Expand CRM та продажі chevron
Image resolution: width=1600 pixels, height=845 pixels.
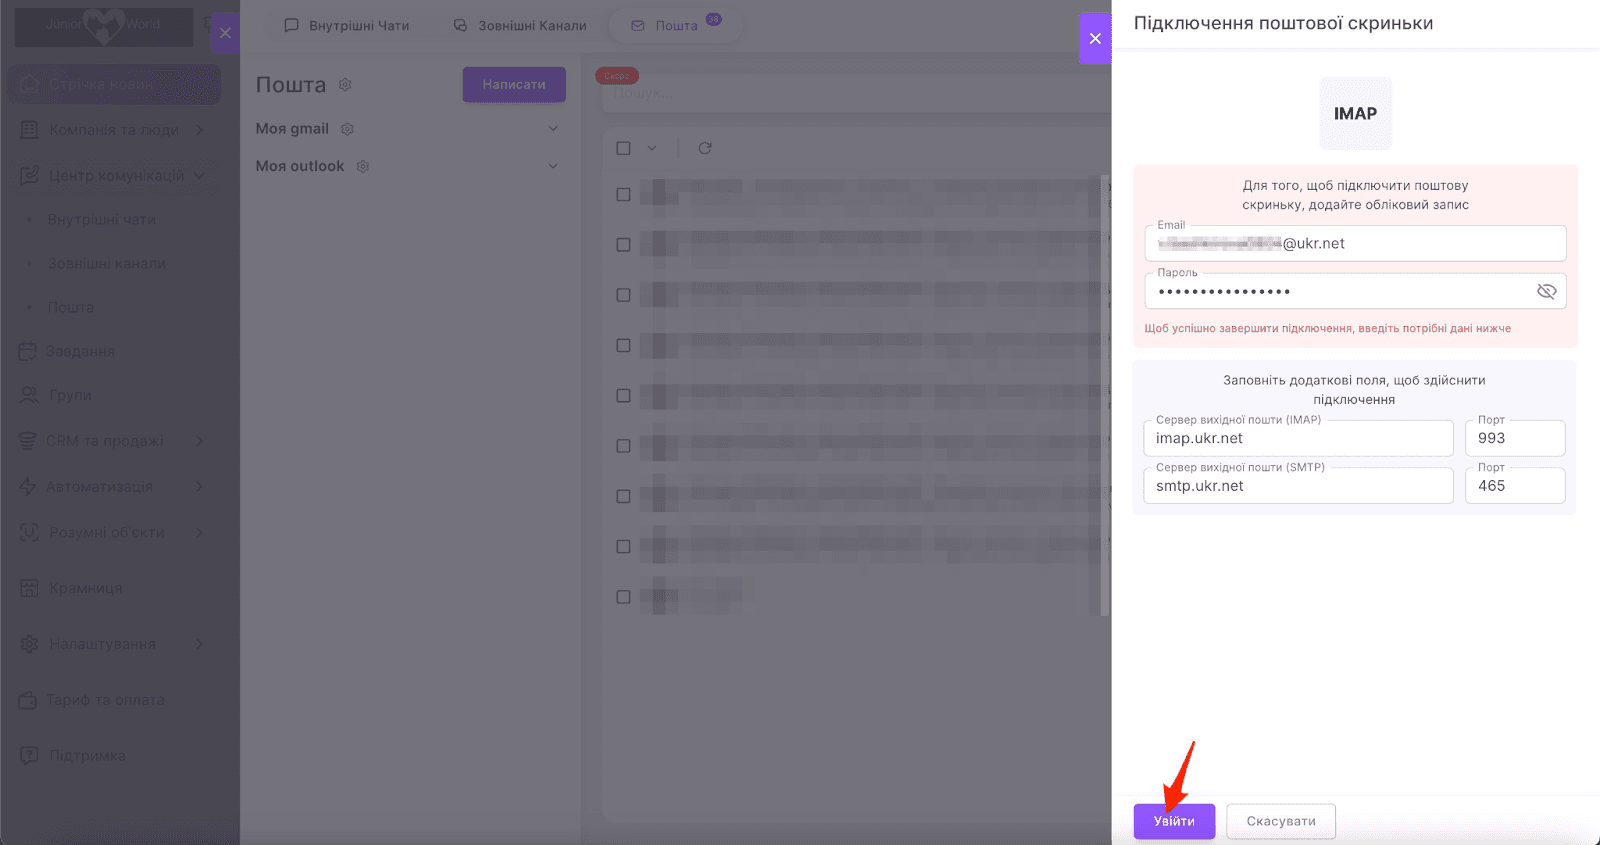pyautogui.click(x=199, y=441)
